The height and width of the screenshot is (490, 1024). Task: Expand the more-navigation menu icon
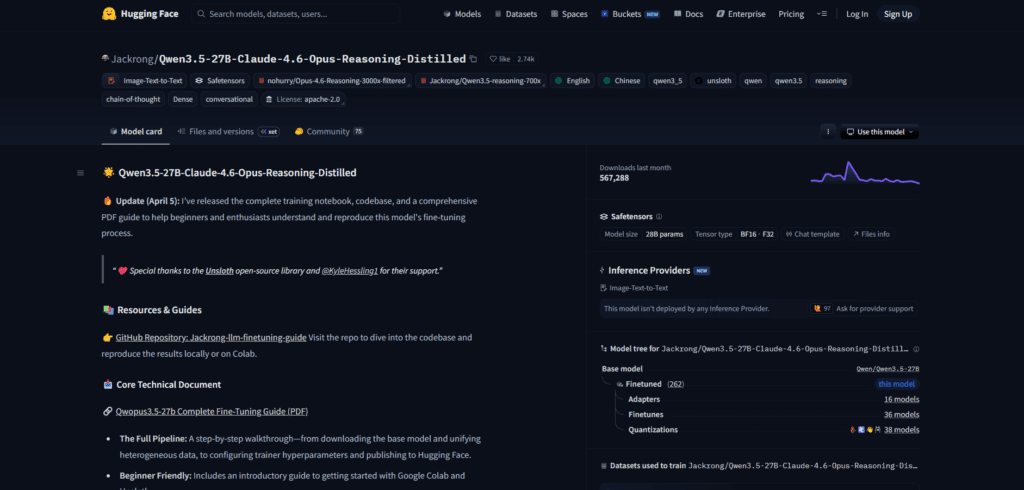tap(822, 14)
